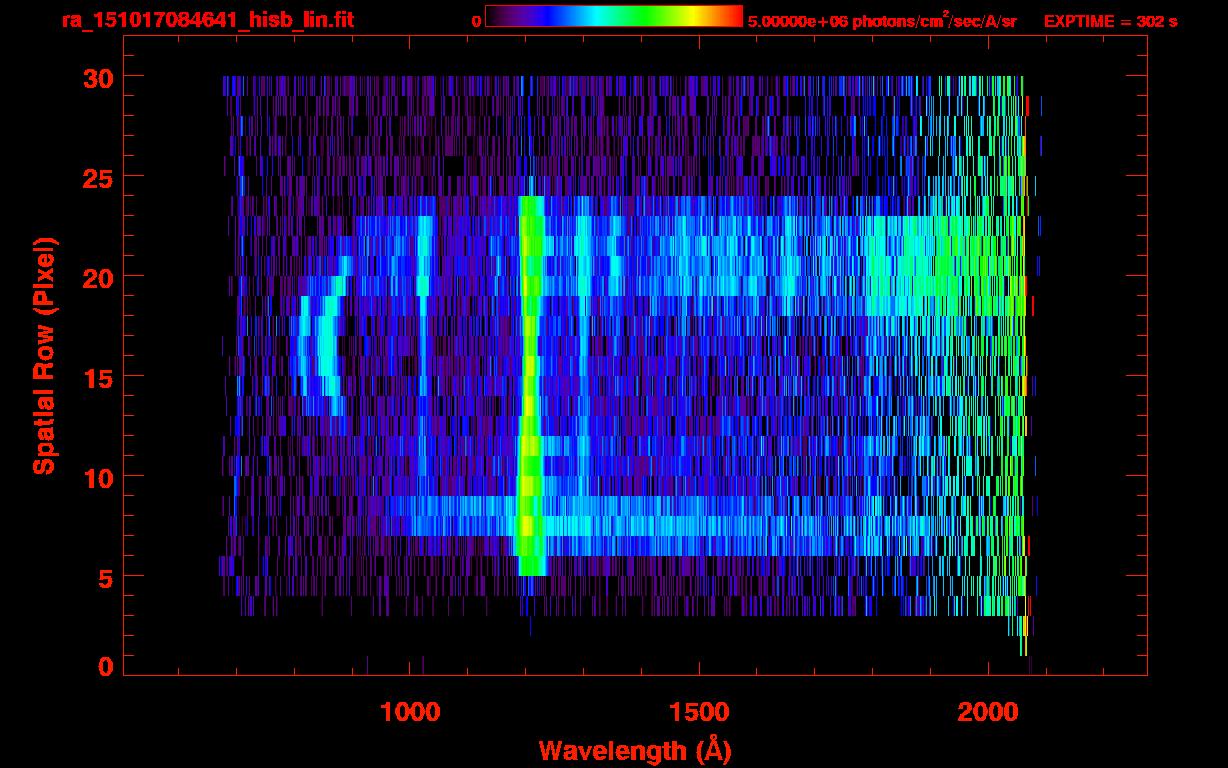The height and width of the screenshot is (768, 1228).
Task: Click the EXPTIME = 302 s label
Action: pyautogui.click(x=1110, y=21)
